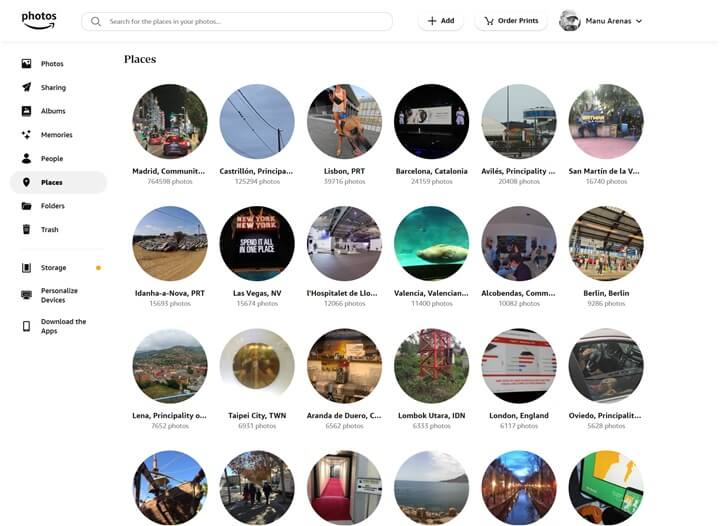
Task: Click the Lombok Utara, IDN label
Action: pyautogui.click(x=432, y=415)
